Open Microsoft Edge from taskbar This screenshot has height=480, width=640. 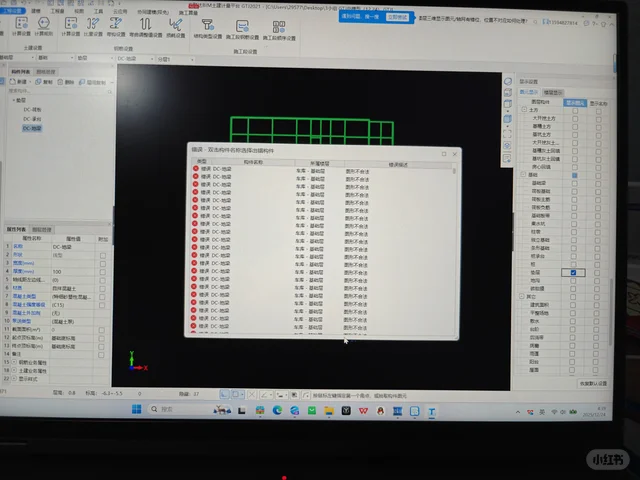click(277, 410)
